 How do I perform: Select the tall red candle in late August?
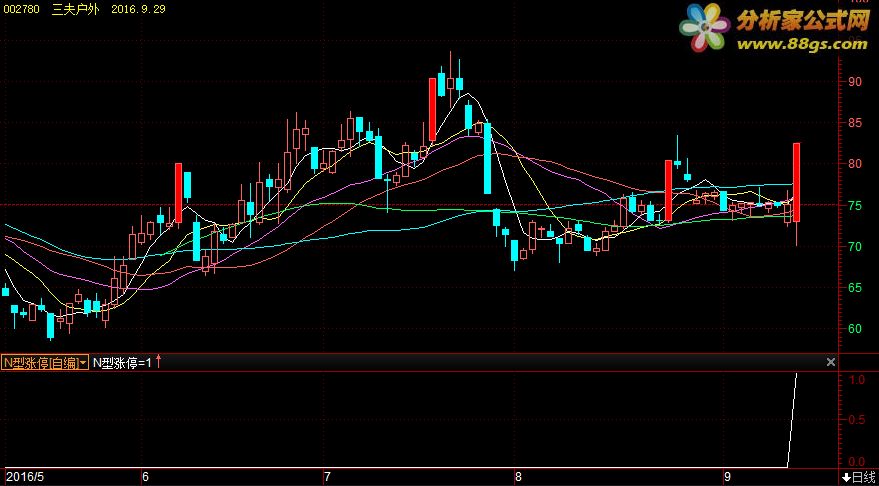pyautogui.click(x=668, y=191)
